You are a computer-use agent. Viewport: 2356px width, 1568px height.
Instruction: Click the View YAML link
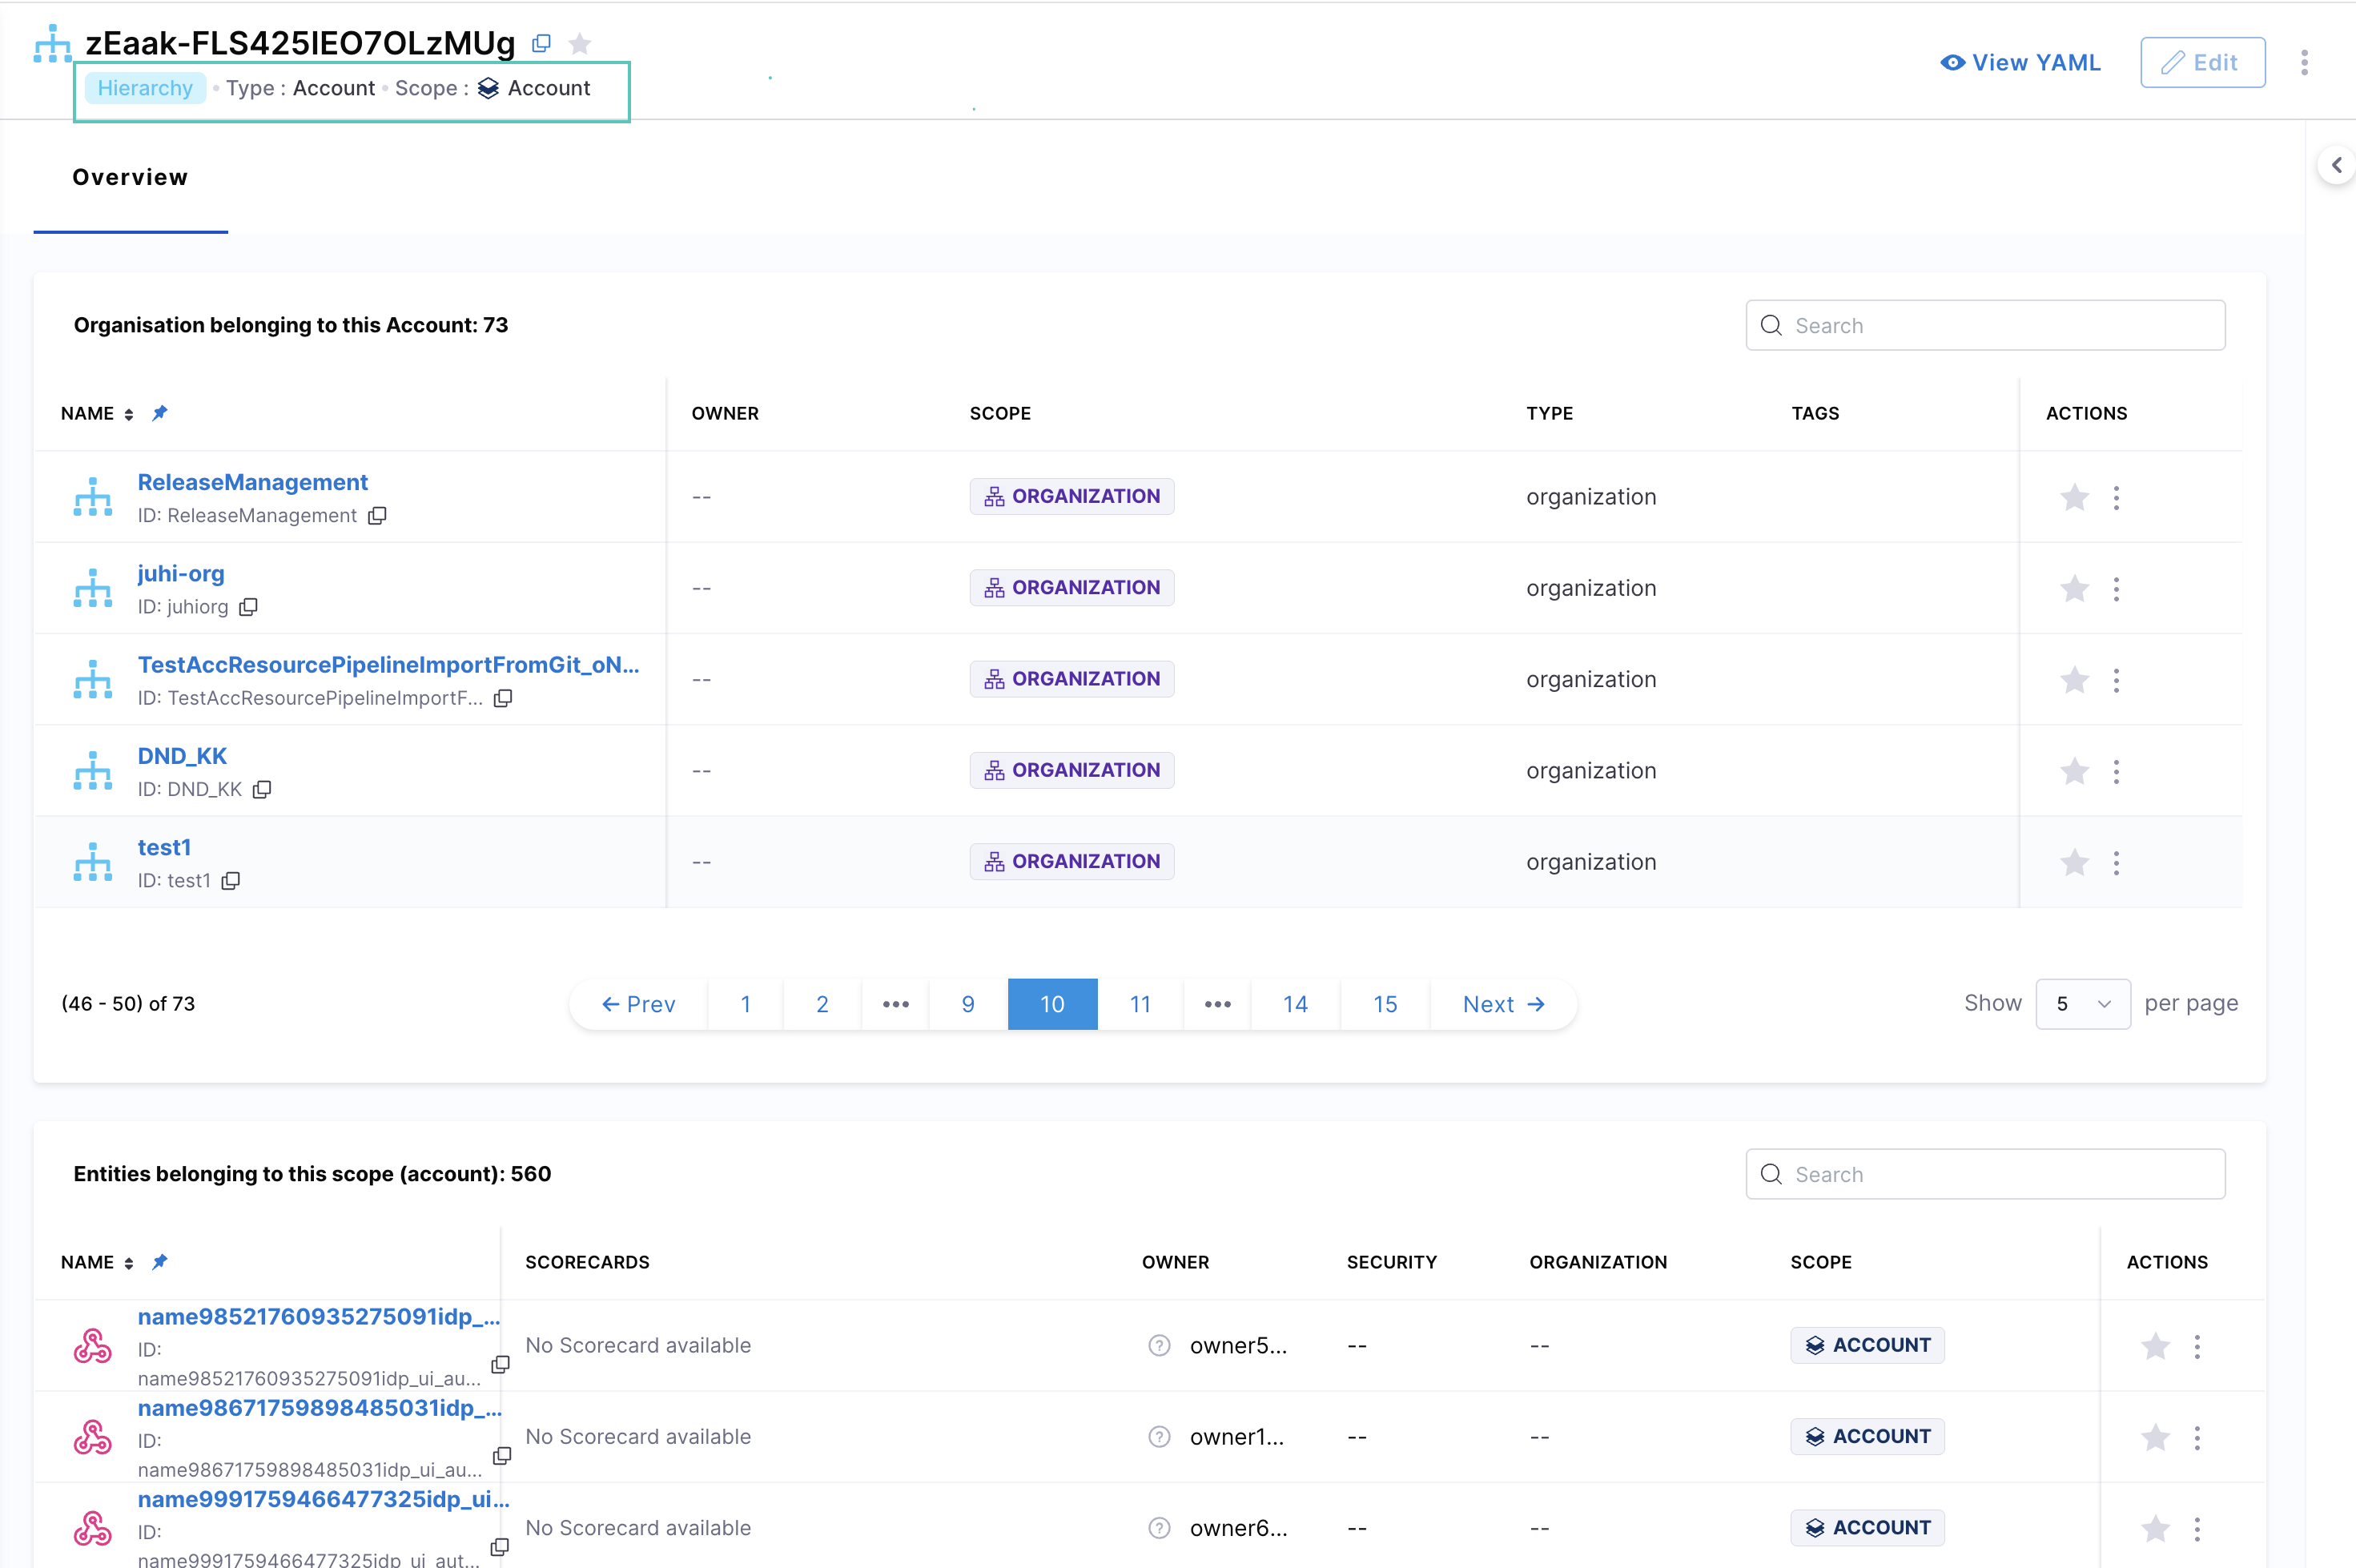pyautogui.click(x=2020, y=63)
